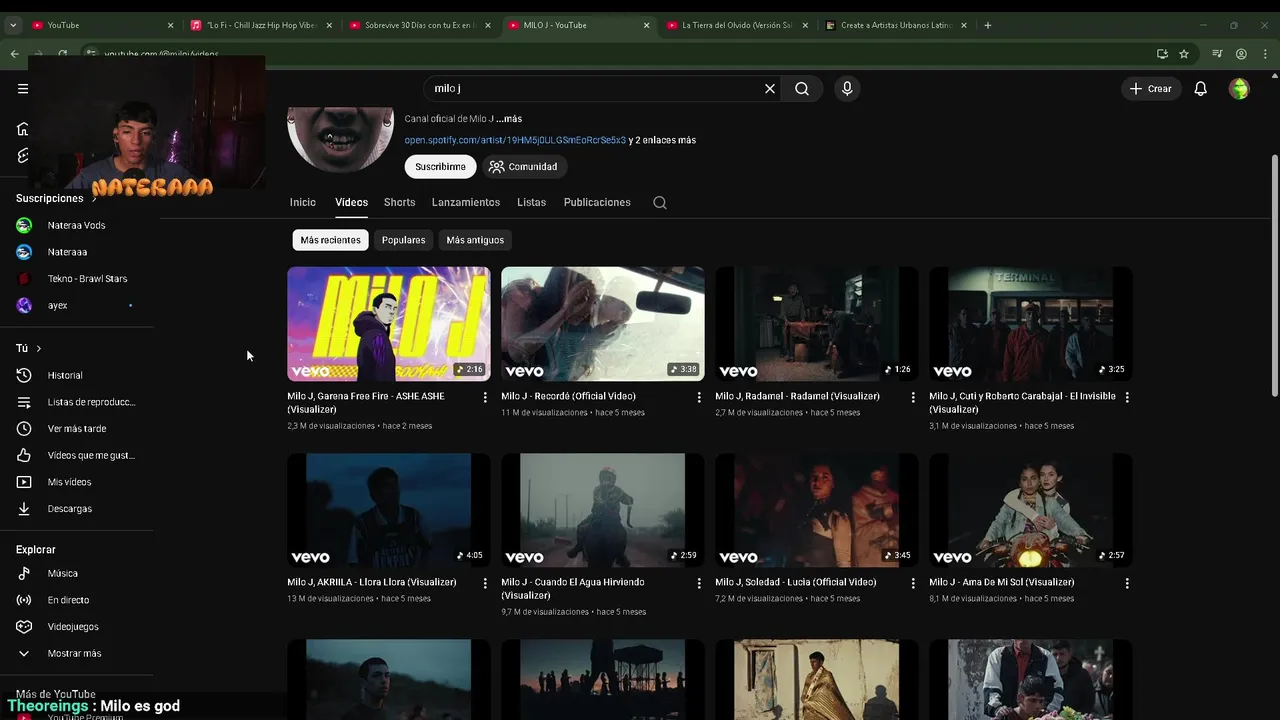Open options for Ama De Mi Sol
This screenshot has width=1280, height=720.
(x=1127, y=583)
